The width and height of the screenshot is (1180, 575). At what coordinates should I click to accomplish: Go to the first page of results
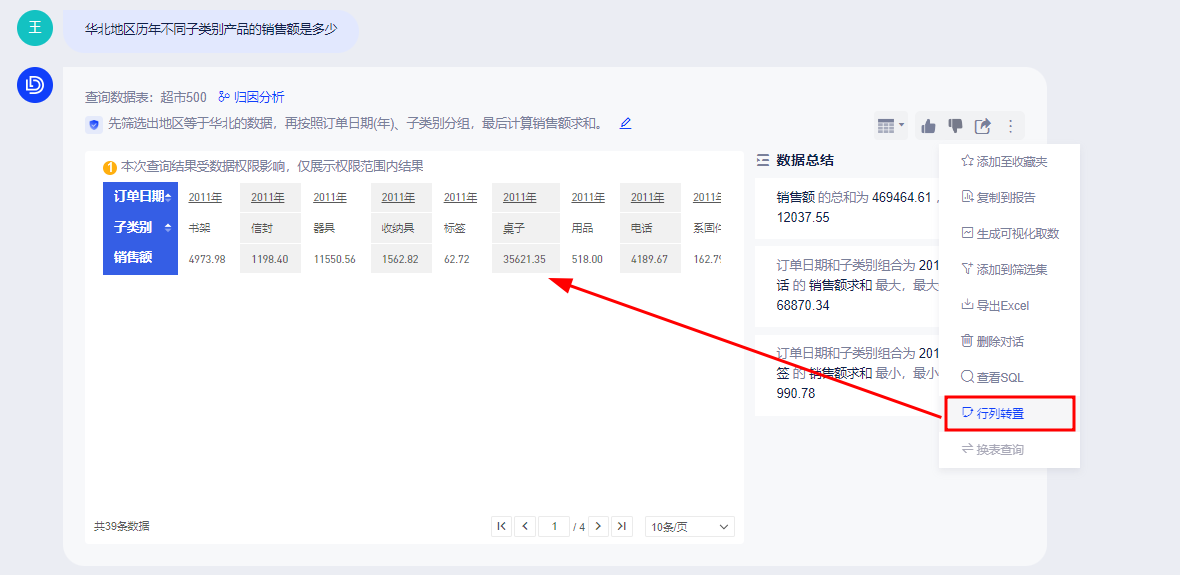coord(502,526)
